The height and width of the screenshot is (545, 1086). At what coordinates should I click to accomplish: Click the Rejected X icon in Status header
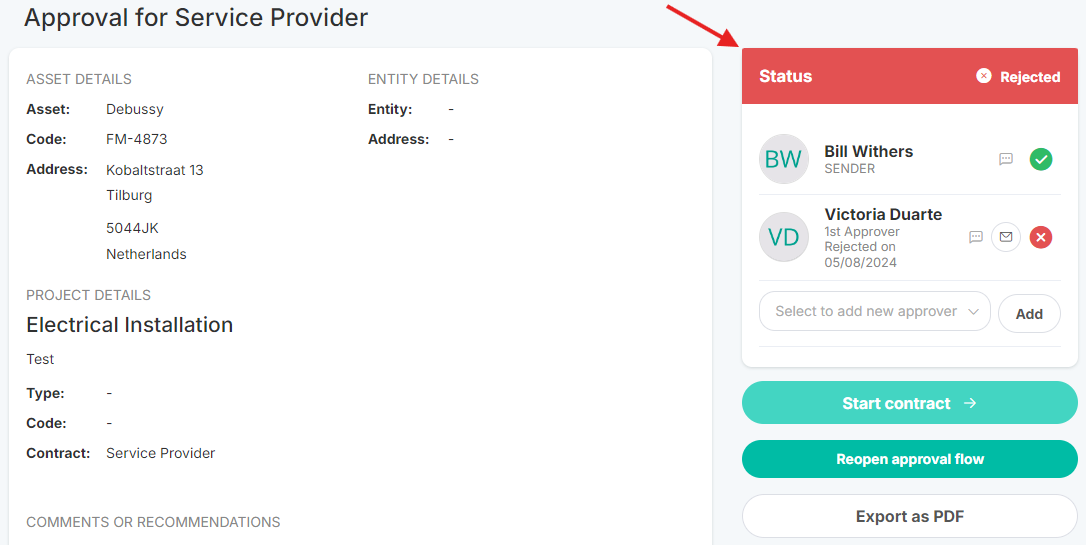pos(983,76)
